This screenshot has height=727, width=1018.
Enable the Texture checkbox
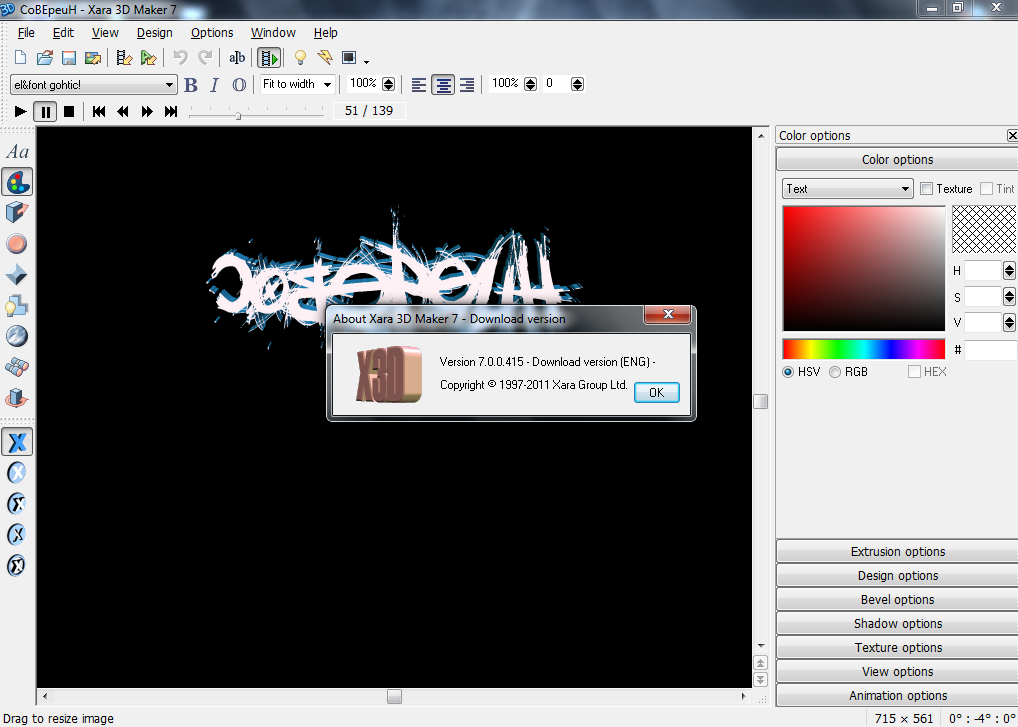click(x=927, y=189)
